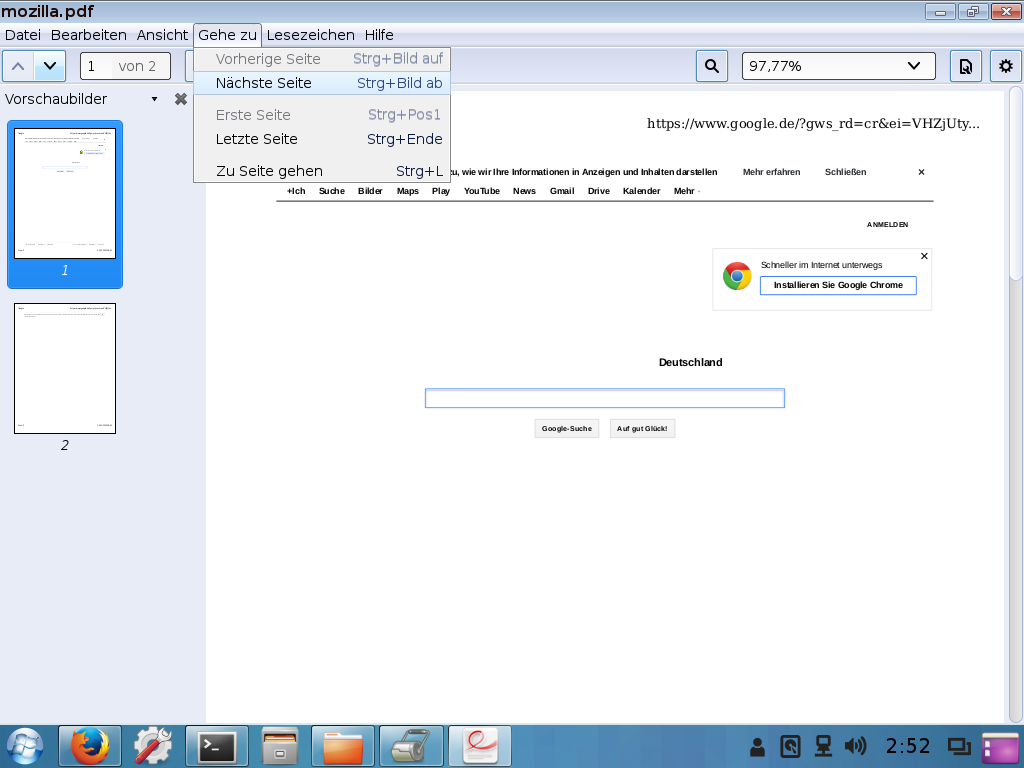
Task: Open the Lesezeichen menu
Action: pos(310,35)
